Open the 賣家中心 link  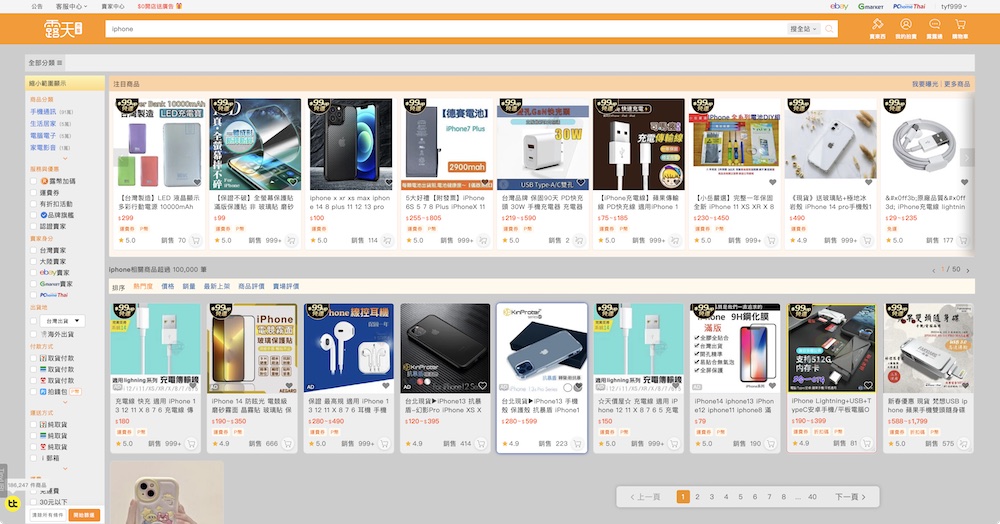click(x=113, y=6)
